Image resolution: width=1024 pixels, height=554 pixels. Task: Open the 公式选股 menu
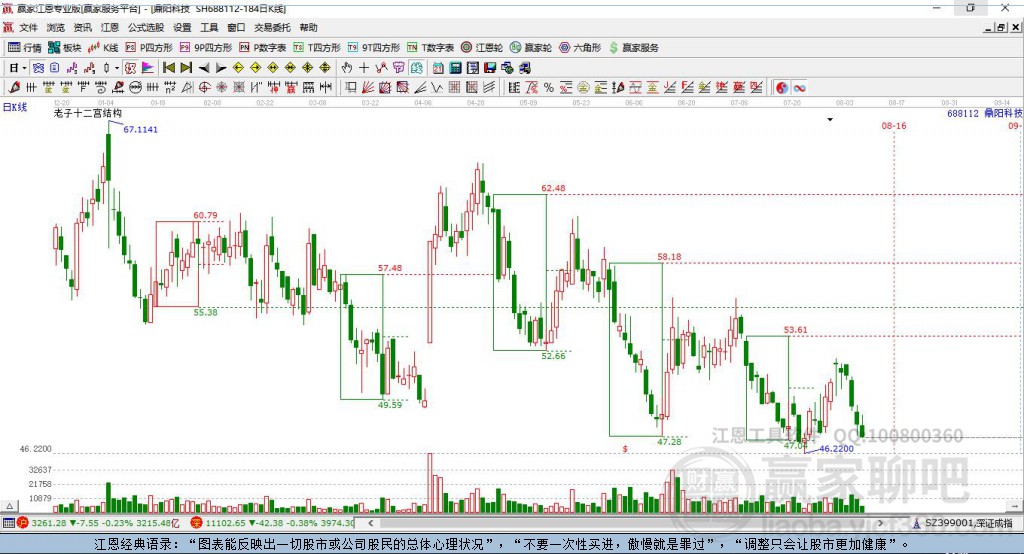pos(146,27)
